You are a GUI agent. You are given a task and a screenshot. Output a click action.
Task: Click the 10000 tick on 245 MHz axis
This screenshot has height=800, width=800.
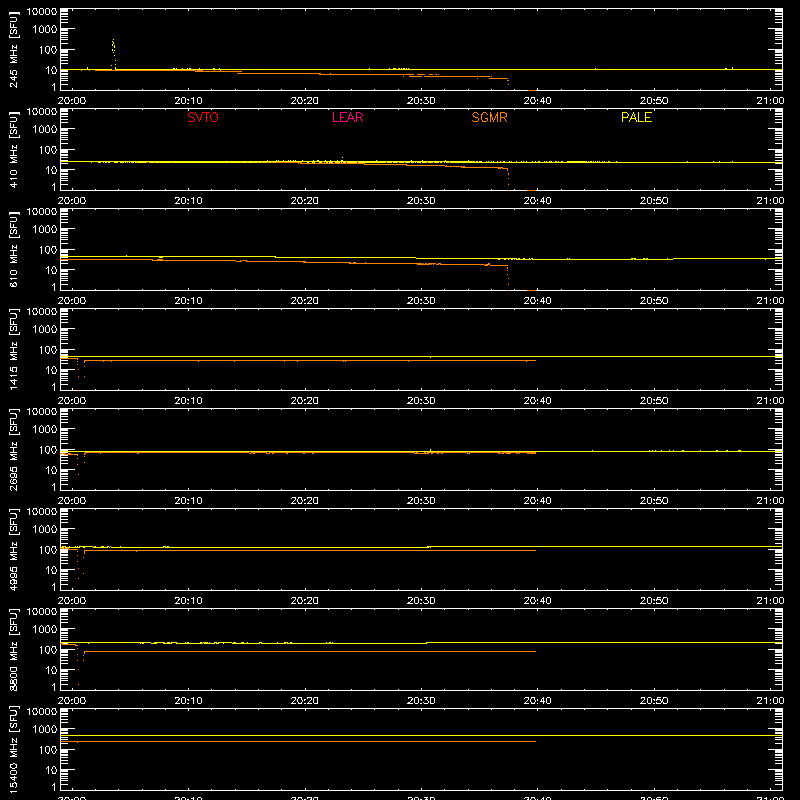[42, 12]
